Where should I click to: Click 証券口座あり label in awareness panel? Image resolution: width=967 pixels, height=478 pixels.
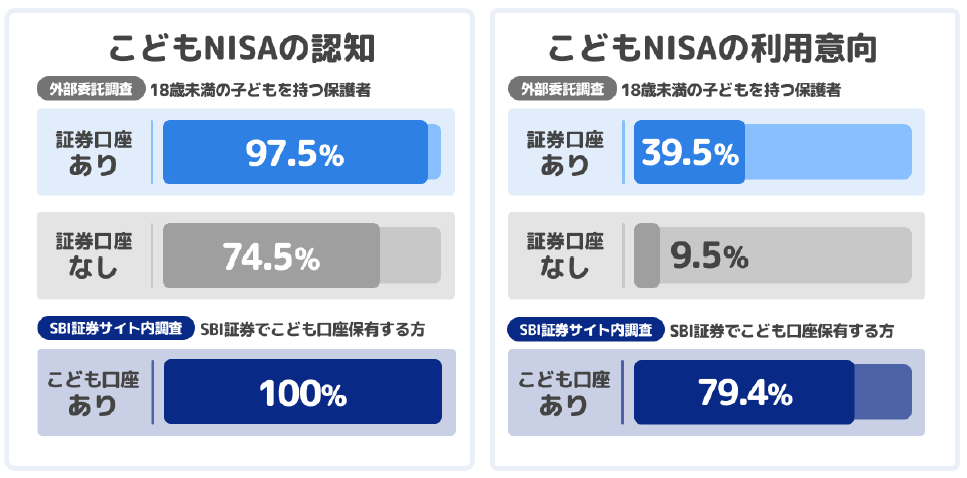(x=94, y=153)
